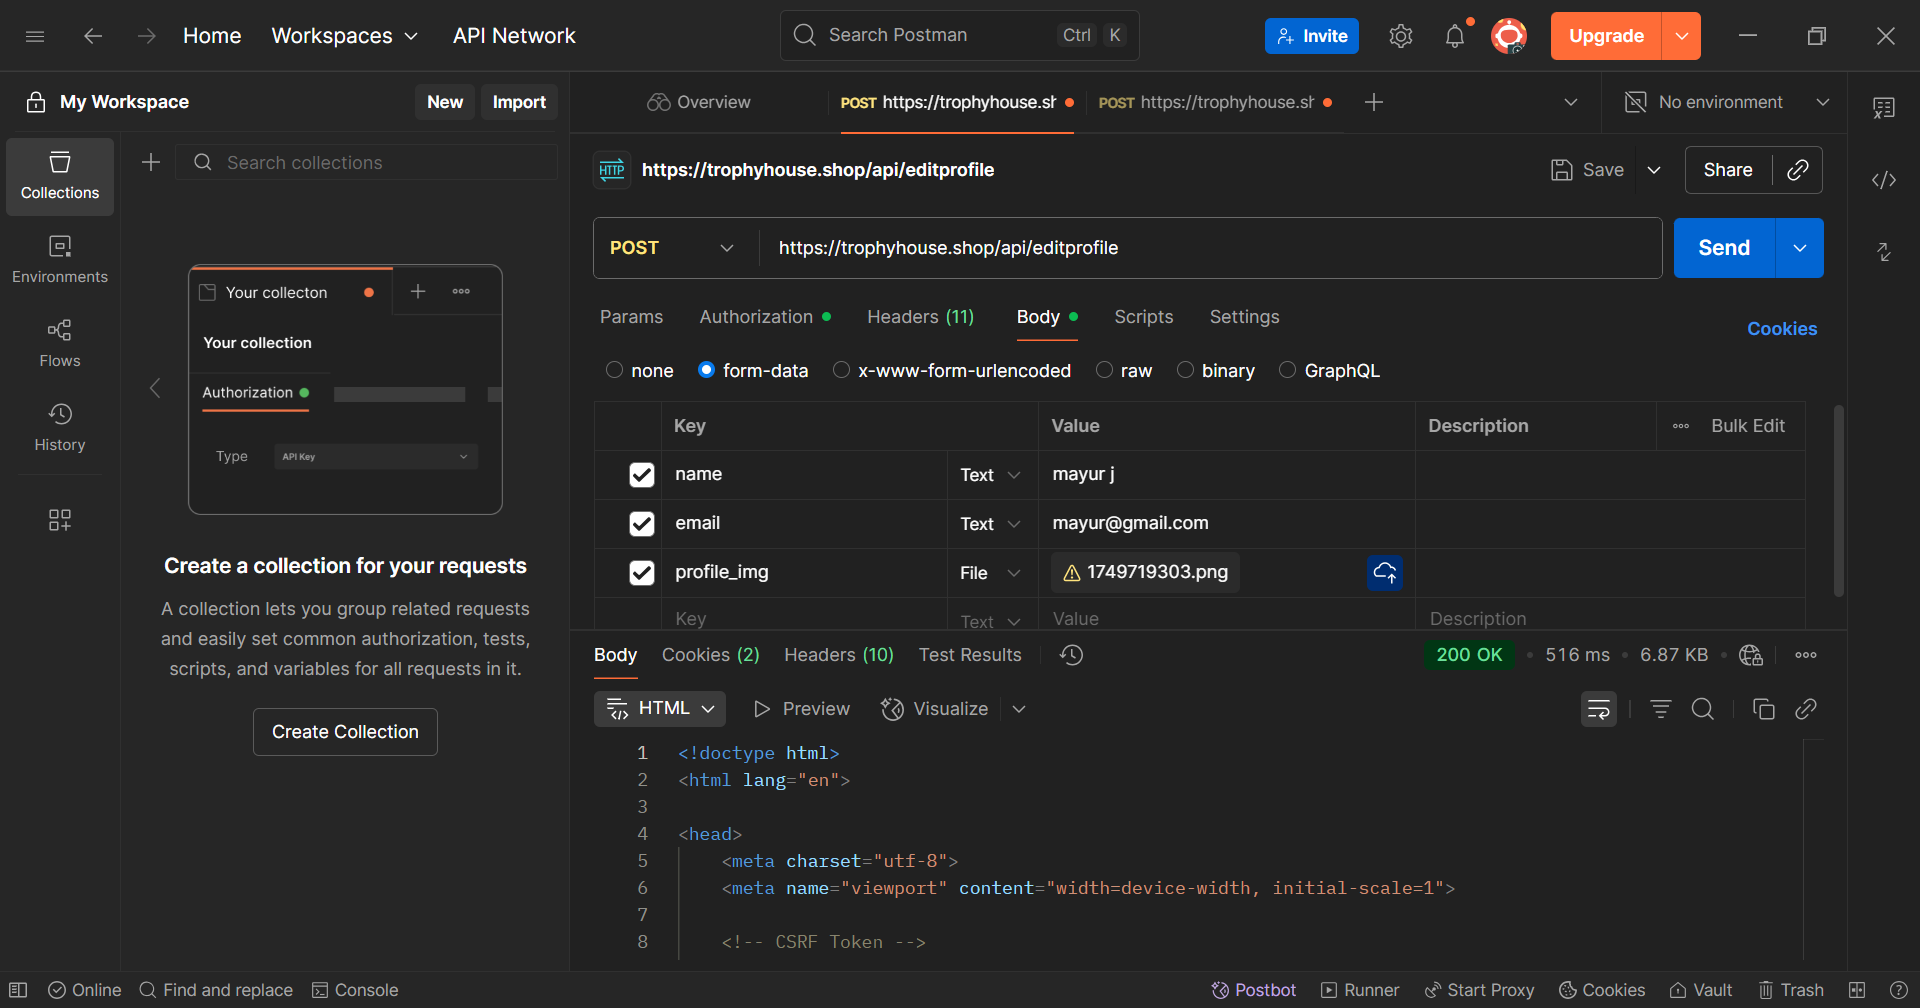
Task: Open the No environment selector
Action: [1727, 102]
